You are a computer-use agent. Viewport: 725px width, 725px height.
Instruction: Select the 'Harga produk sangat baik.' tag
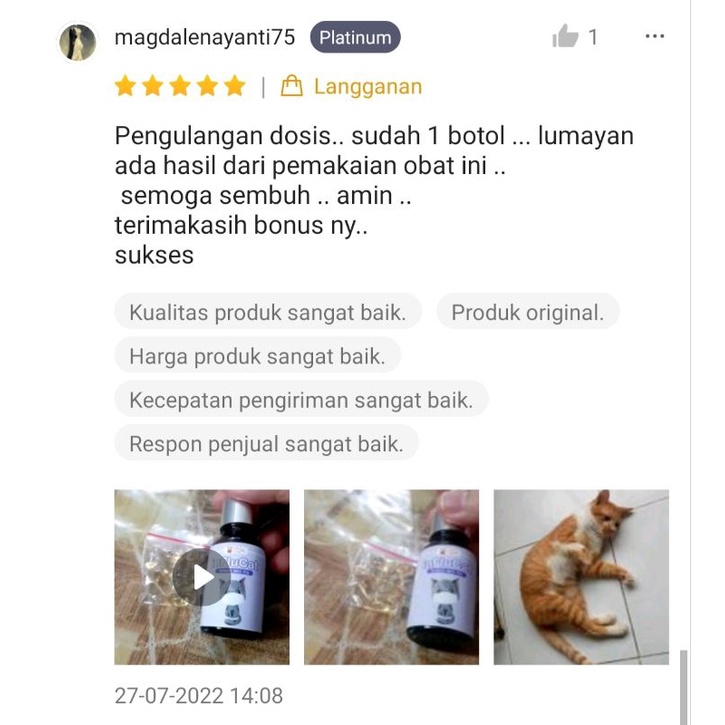258,356
